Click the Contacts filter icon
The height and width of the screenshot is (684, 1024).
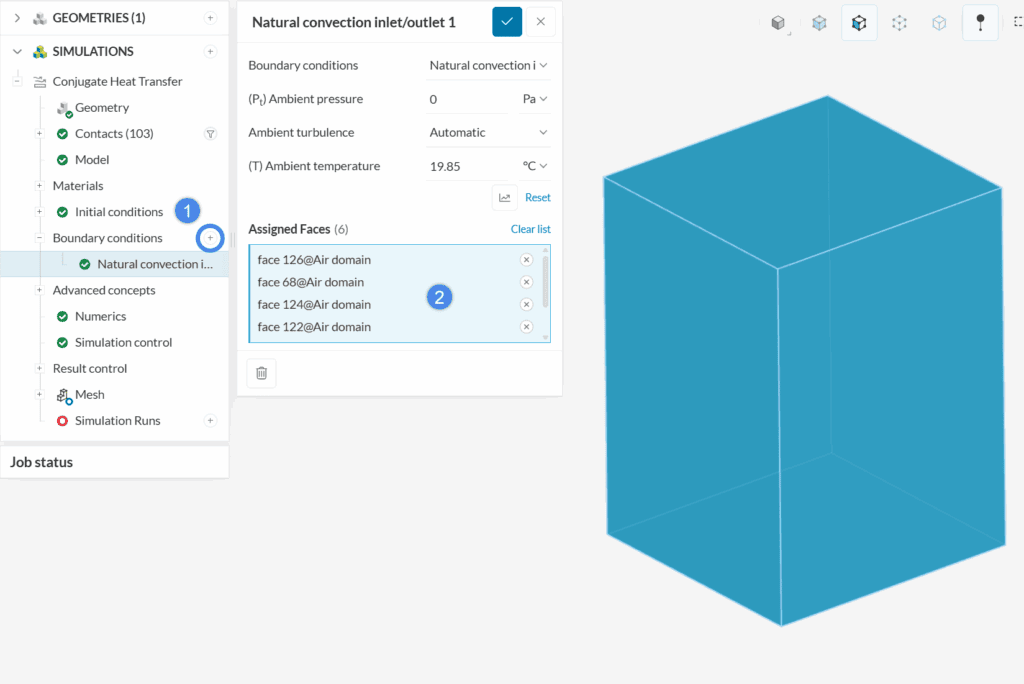pyautogui.click(x=210, y=134)
